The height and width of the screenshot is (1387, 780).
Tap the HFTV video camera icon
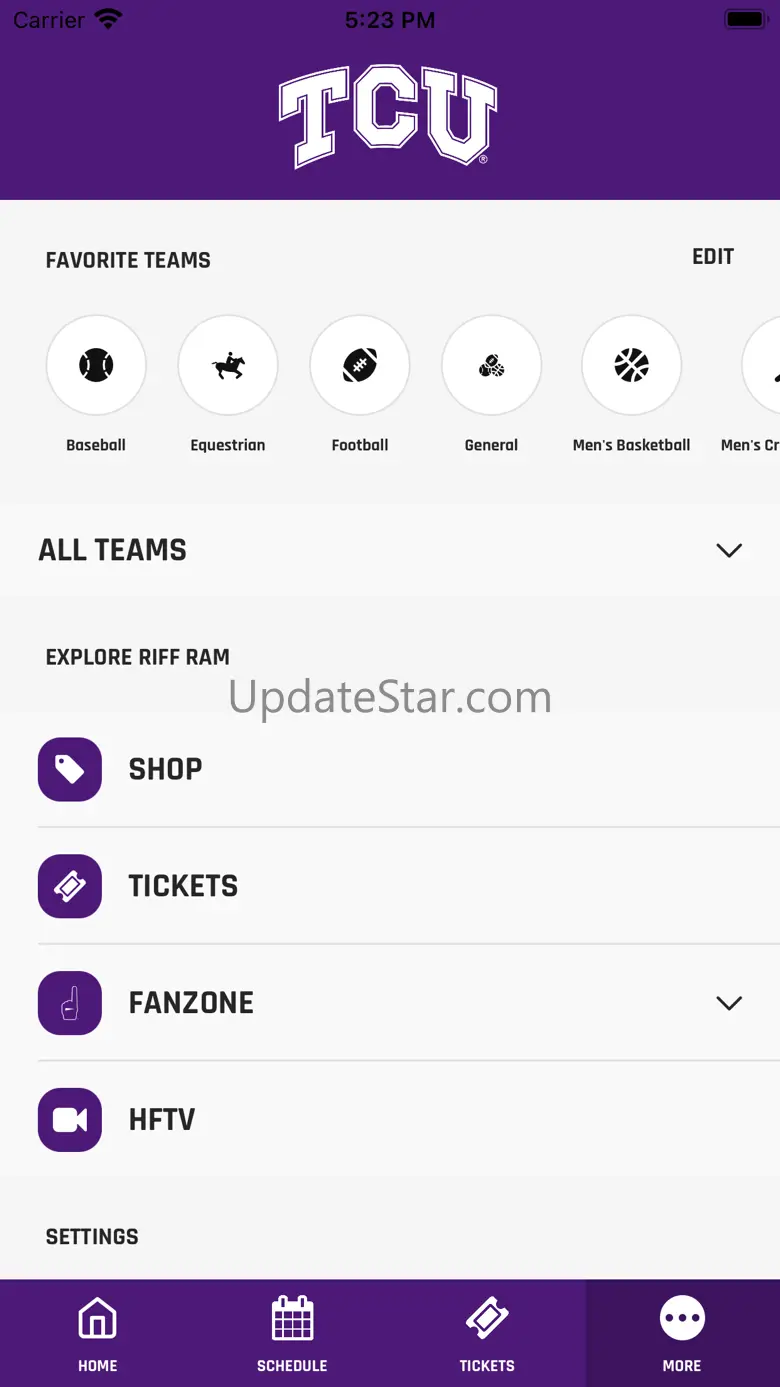(x=70, y=1120)
